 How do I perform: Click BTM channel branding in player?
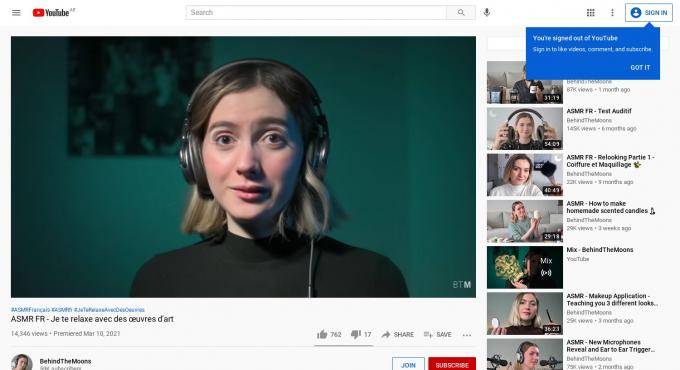point(462,285)
